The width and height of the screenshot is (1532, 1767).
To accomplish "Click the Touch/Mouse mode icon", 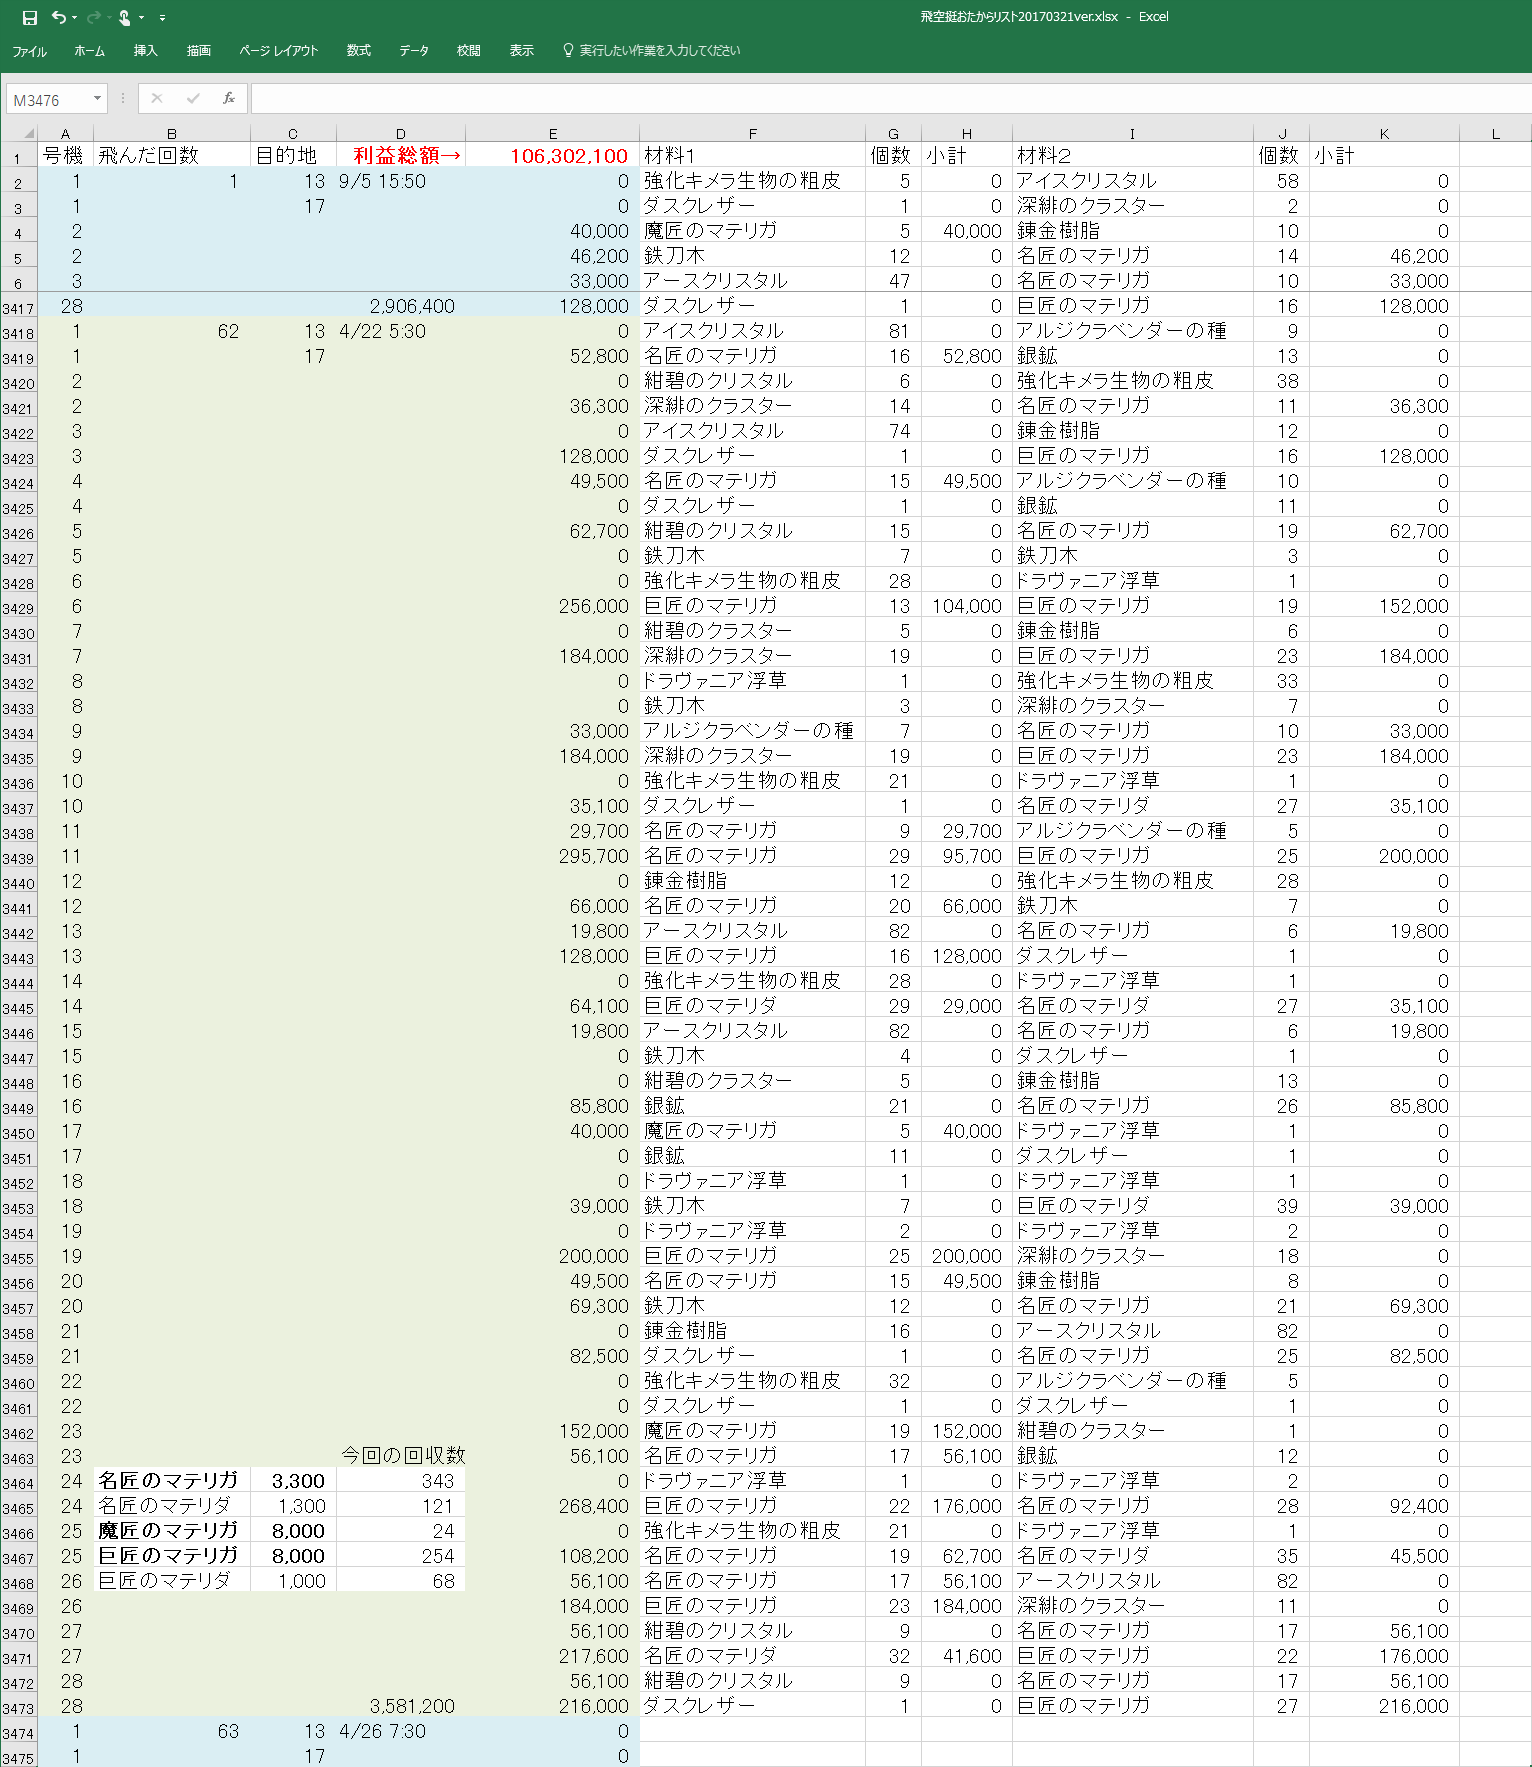I will tap(124, 17).
